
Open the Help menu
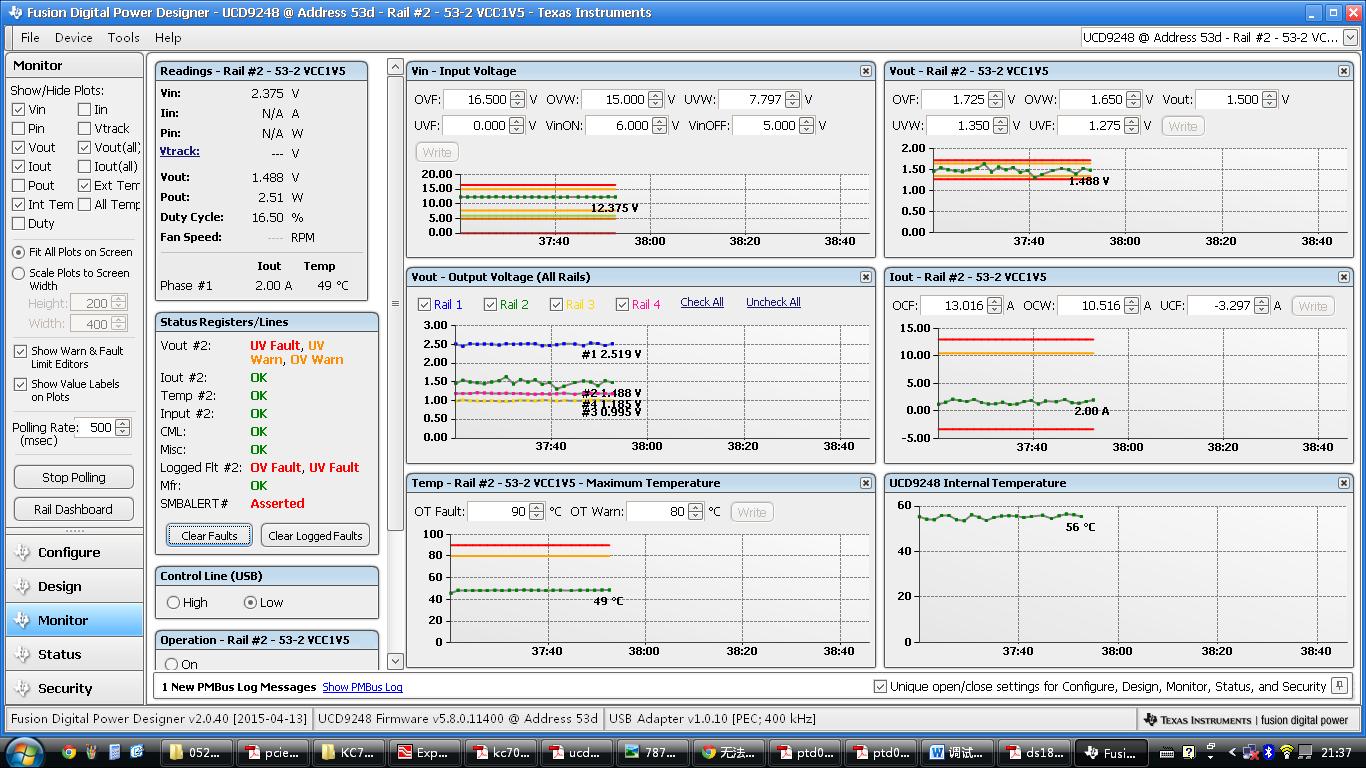pyautogui.click(x=168, y=37)
